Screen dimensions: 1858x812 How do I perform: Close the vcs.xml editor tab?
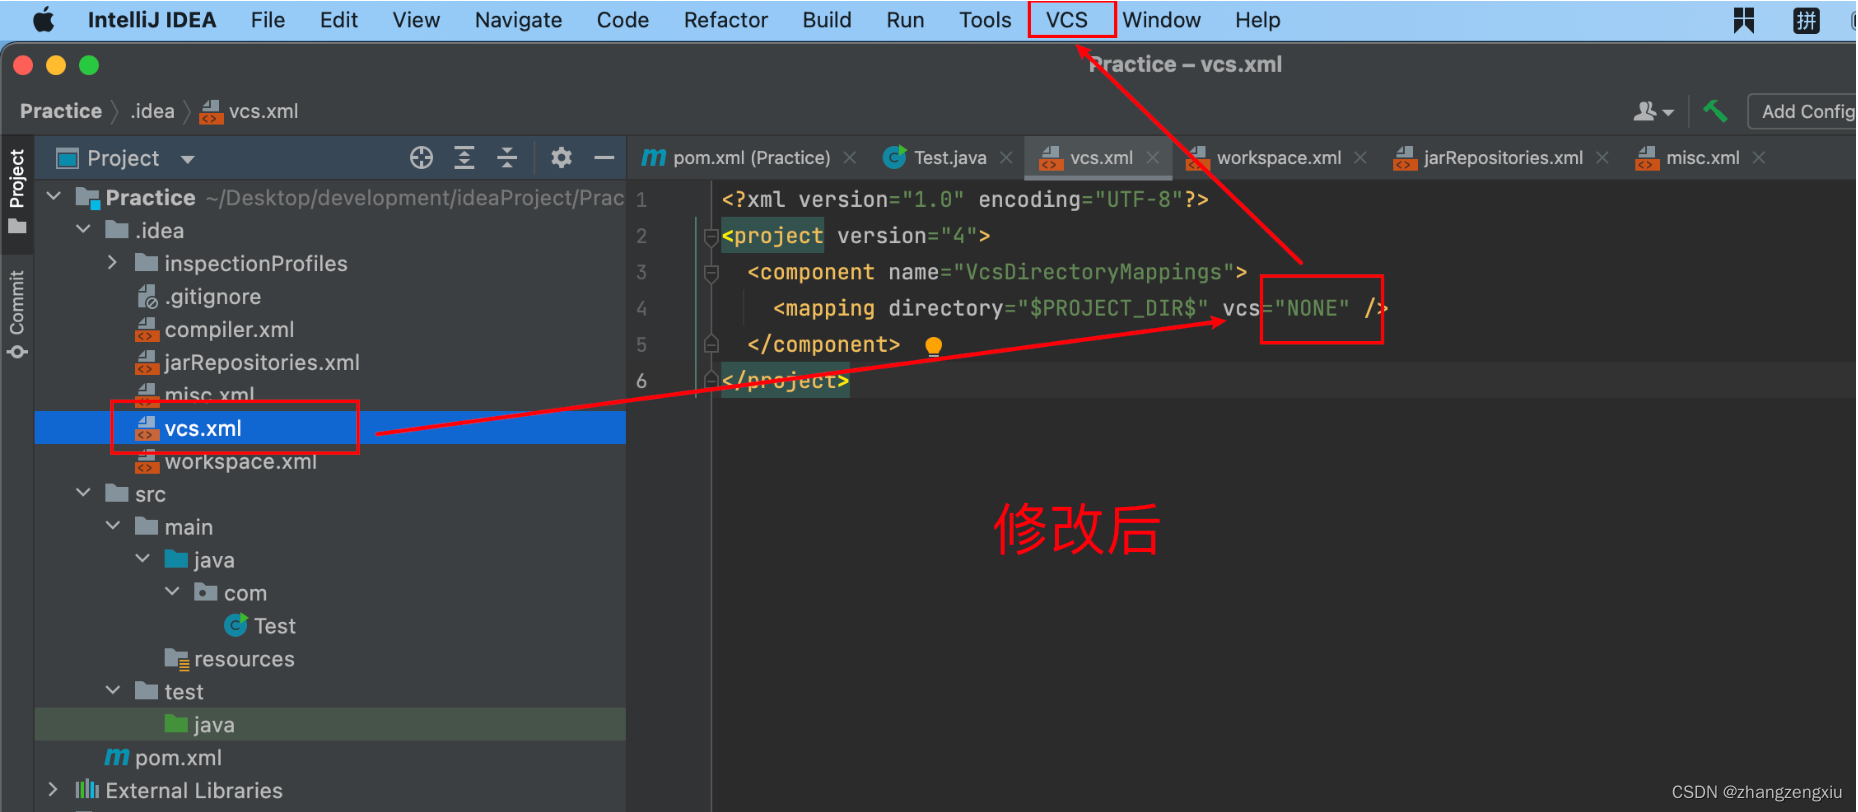pos(1153,158)
